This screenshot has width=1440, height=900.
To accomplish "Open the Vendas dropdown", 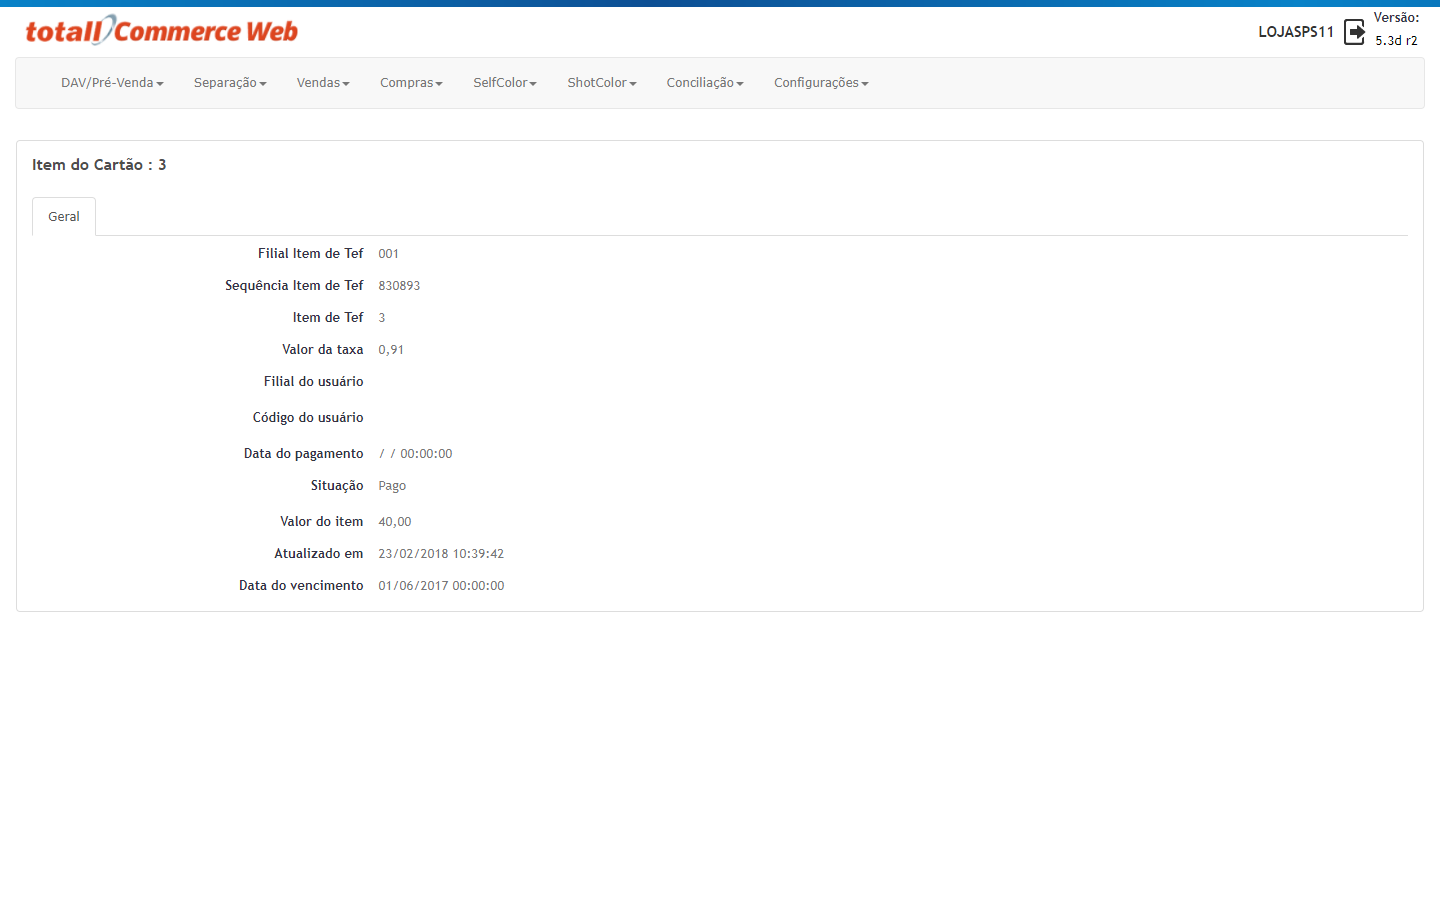I will click(323, 83).
